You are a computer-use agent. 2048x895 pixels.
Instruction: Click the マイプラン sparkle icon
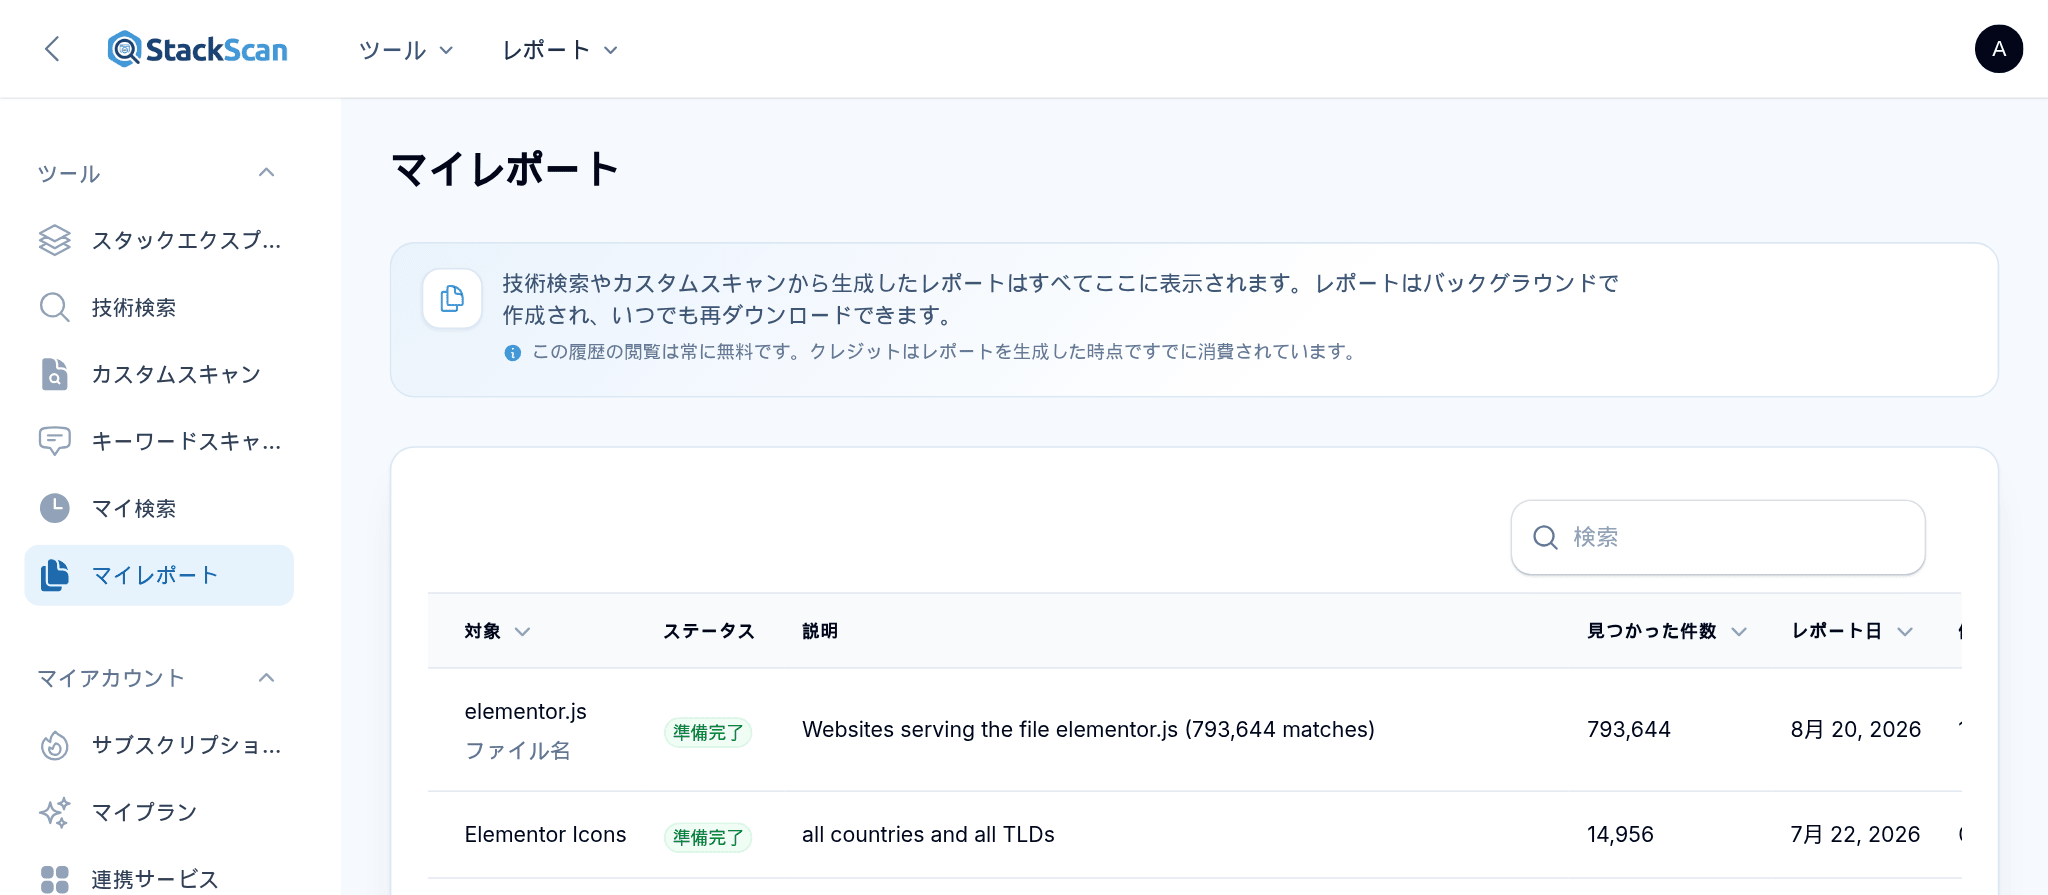[55, 812]
